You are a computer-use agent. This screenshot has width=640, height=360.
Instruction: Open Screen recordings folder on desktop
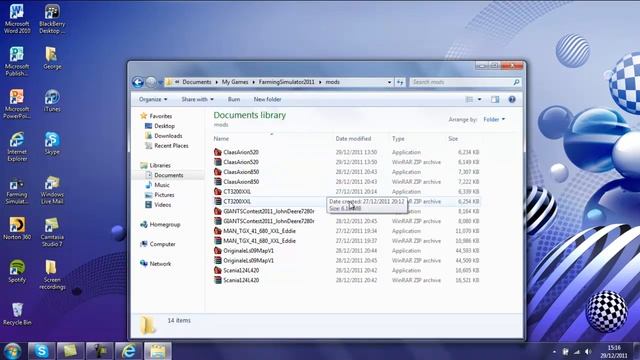point(52,275)
